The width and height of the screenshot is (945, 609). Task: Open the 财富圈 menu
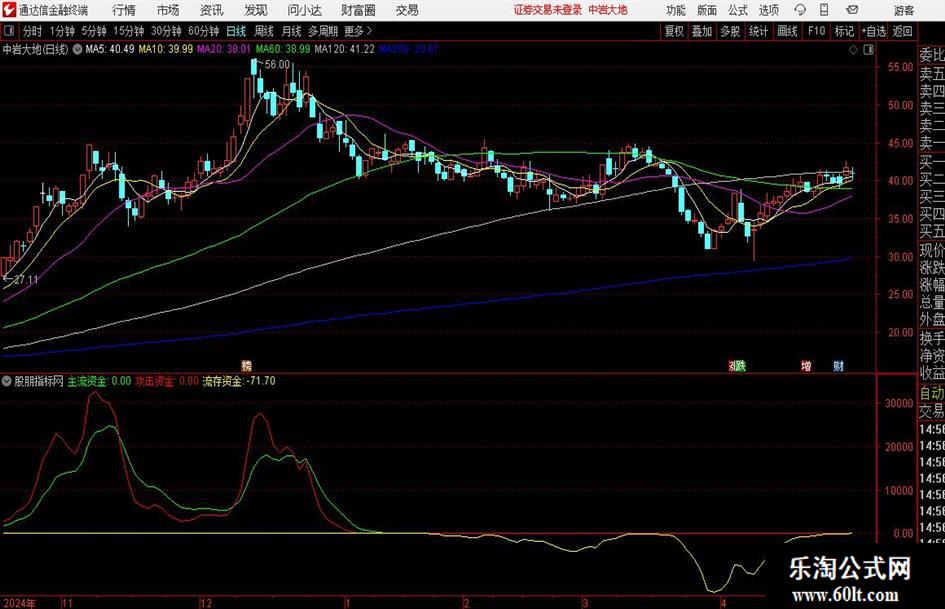tap(358, 10)
